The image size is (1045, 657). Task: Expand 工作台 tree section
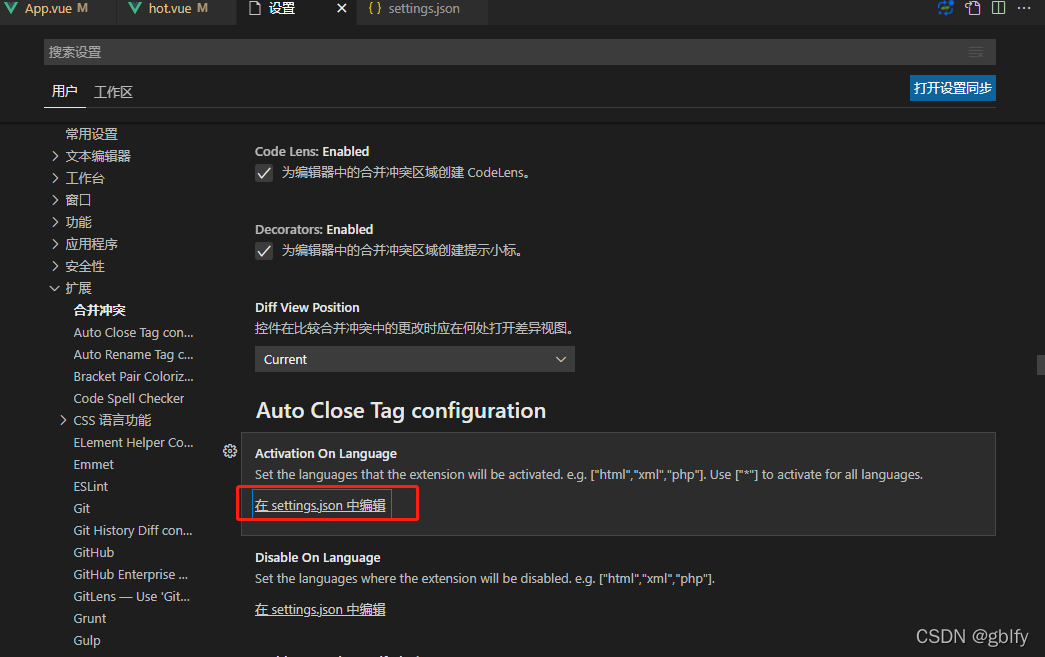click(x=55, y=178)
